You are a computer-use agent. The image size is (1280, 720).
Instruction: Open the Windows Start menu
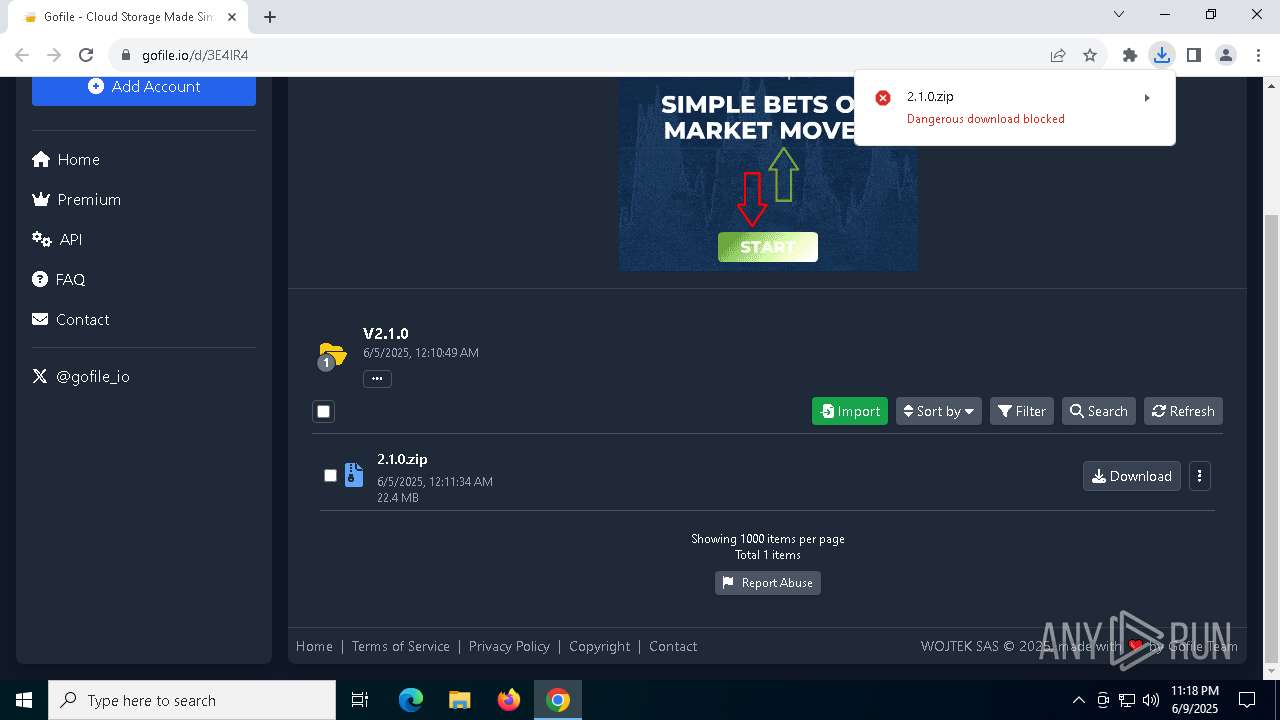coord(24,700)
